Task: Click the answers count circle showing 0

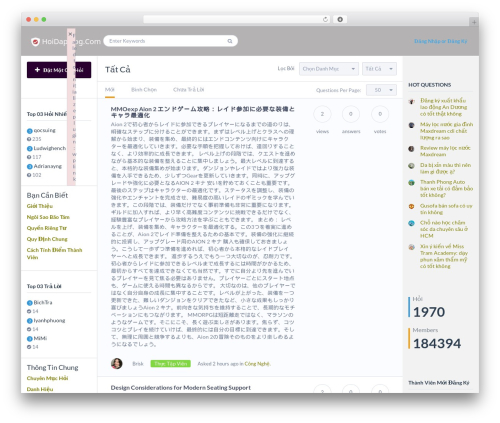Action: (351, 114)
